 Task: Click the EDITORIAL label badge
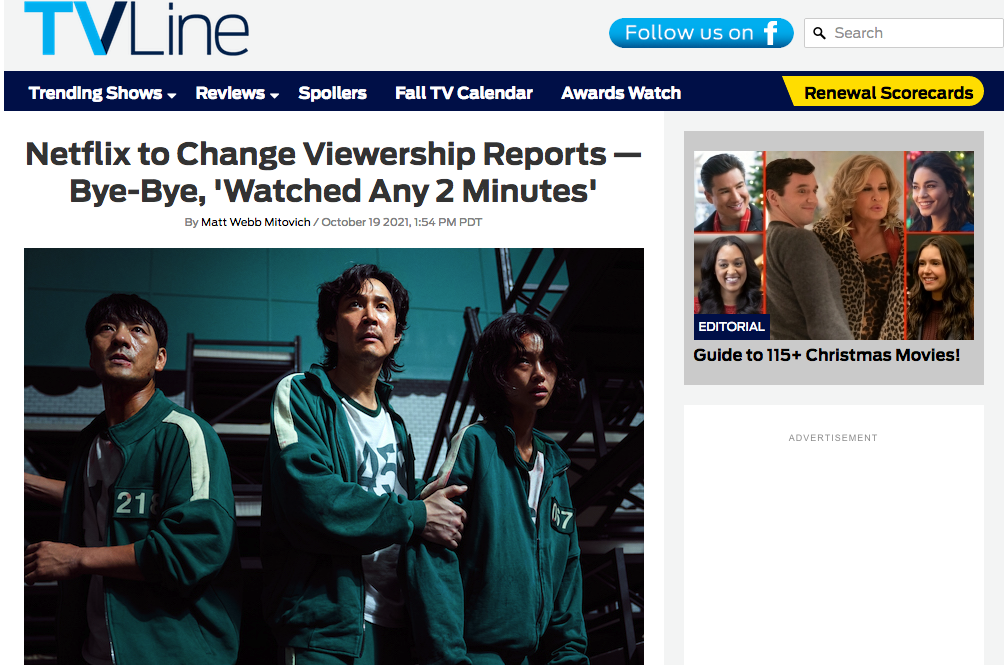[732, 327]
